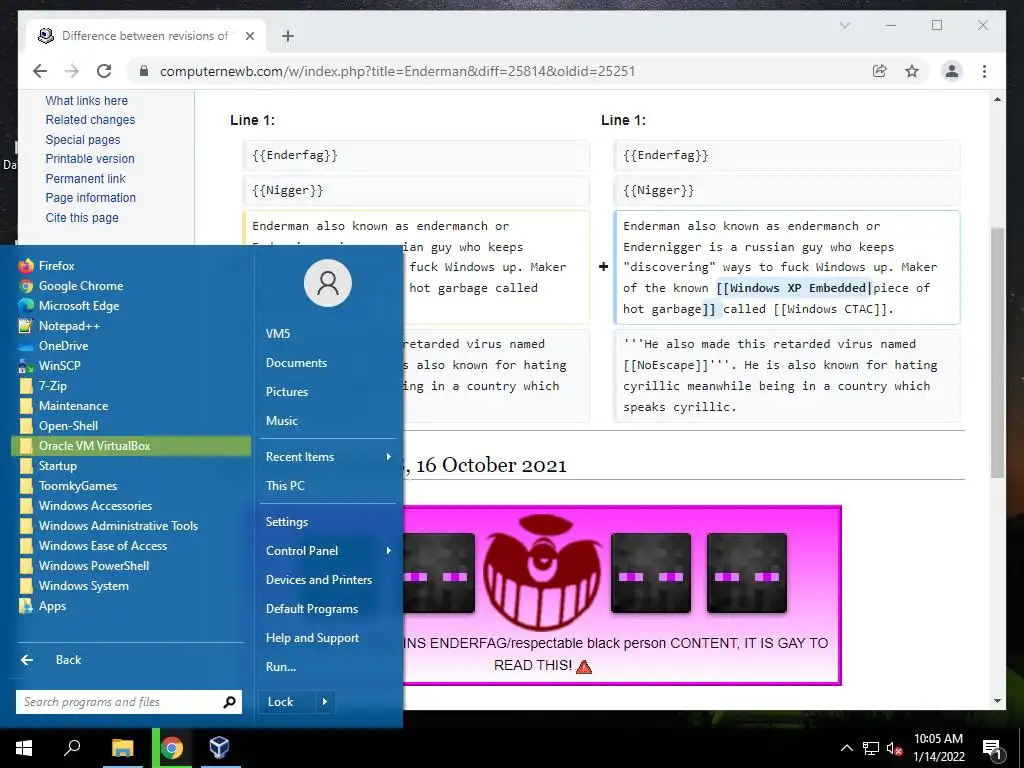Viewport: 1024px width, 768px height.
Task: Close the Difference between revisions tab
Action: pos(249,36)
